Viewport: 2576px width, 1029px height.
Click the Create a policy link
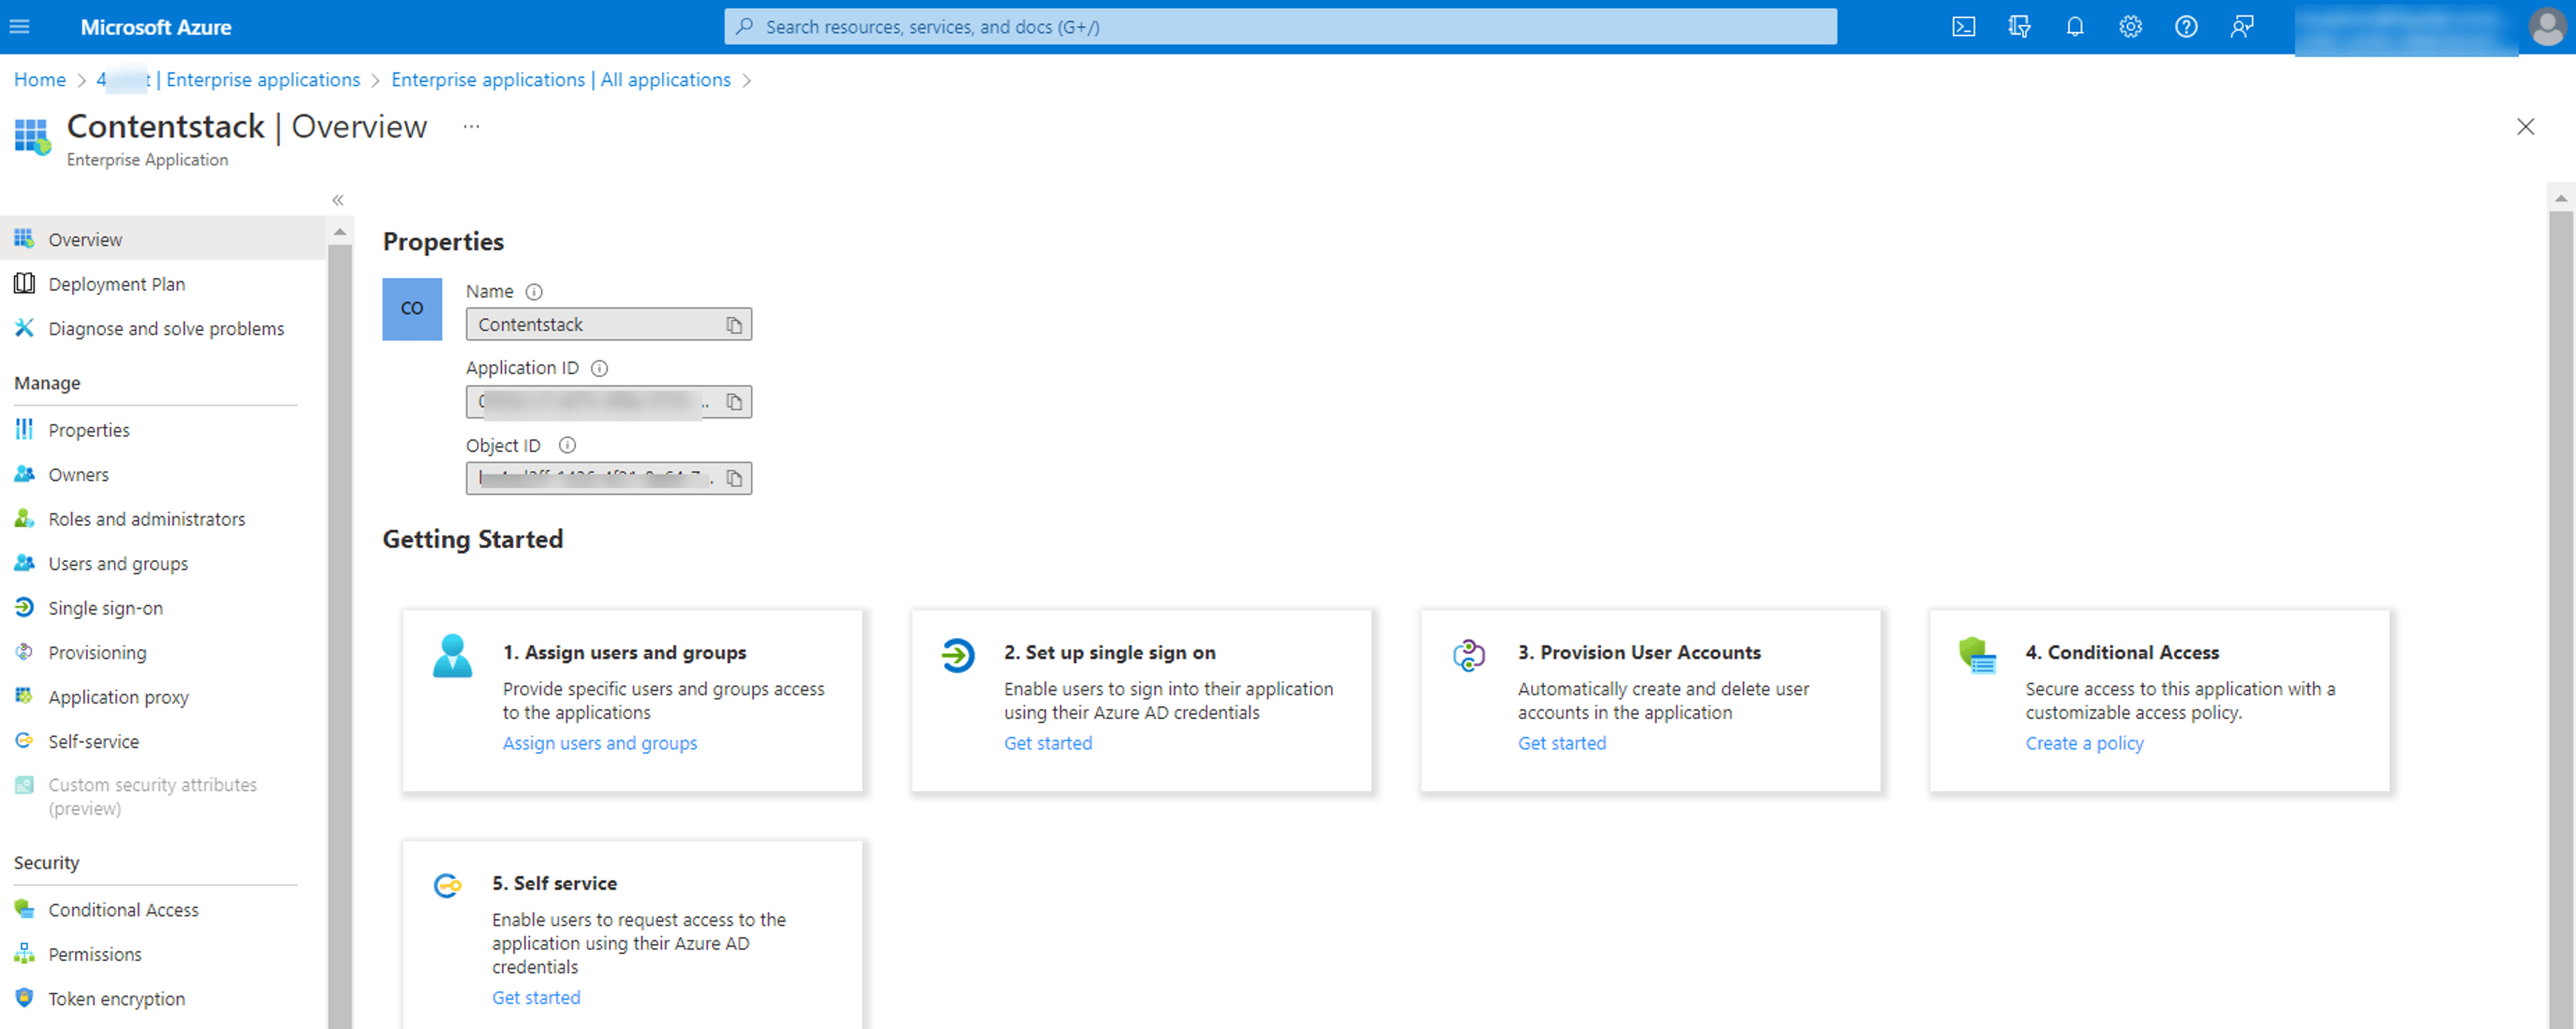pos(2084,743)
